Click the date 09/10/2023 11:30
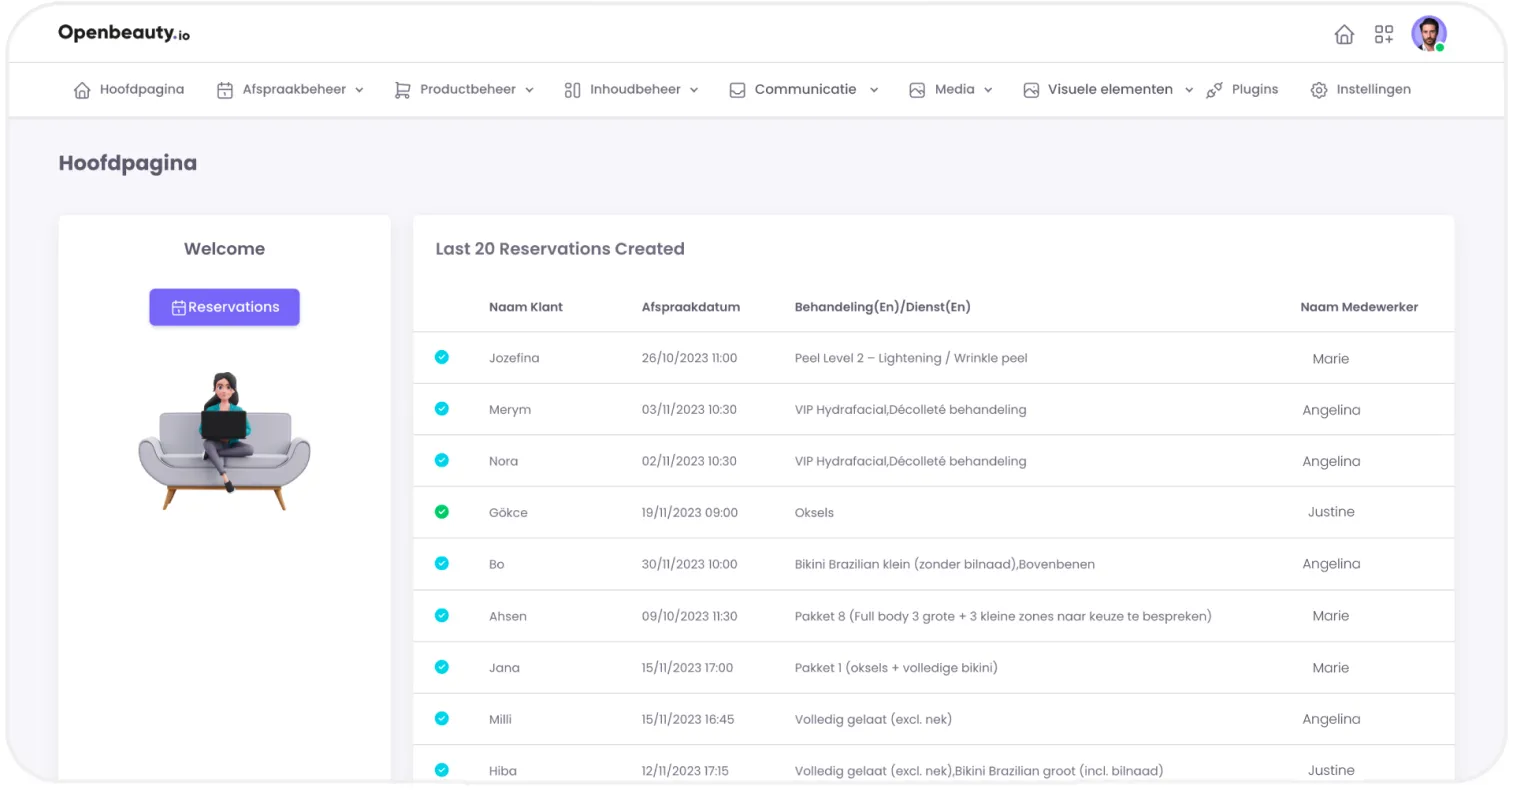Viewport: 1513px width, 793px height. pos(689,616)
